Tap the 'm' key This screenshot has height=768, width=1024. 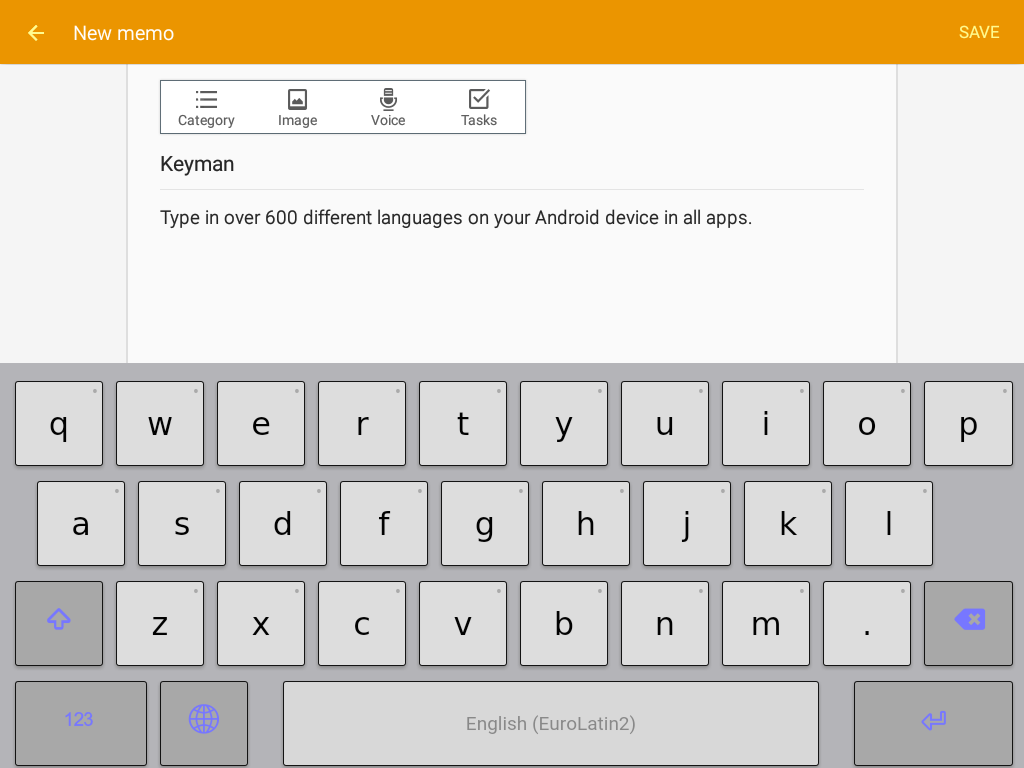pyautogui.click(x=766, y=623)
